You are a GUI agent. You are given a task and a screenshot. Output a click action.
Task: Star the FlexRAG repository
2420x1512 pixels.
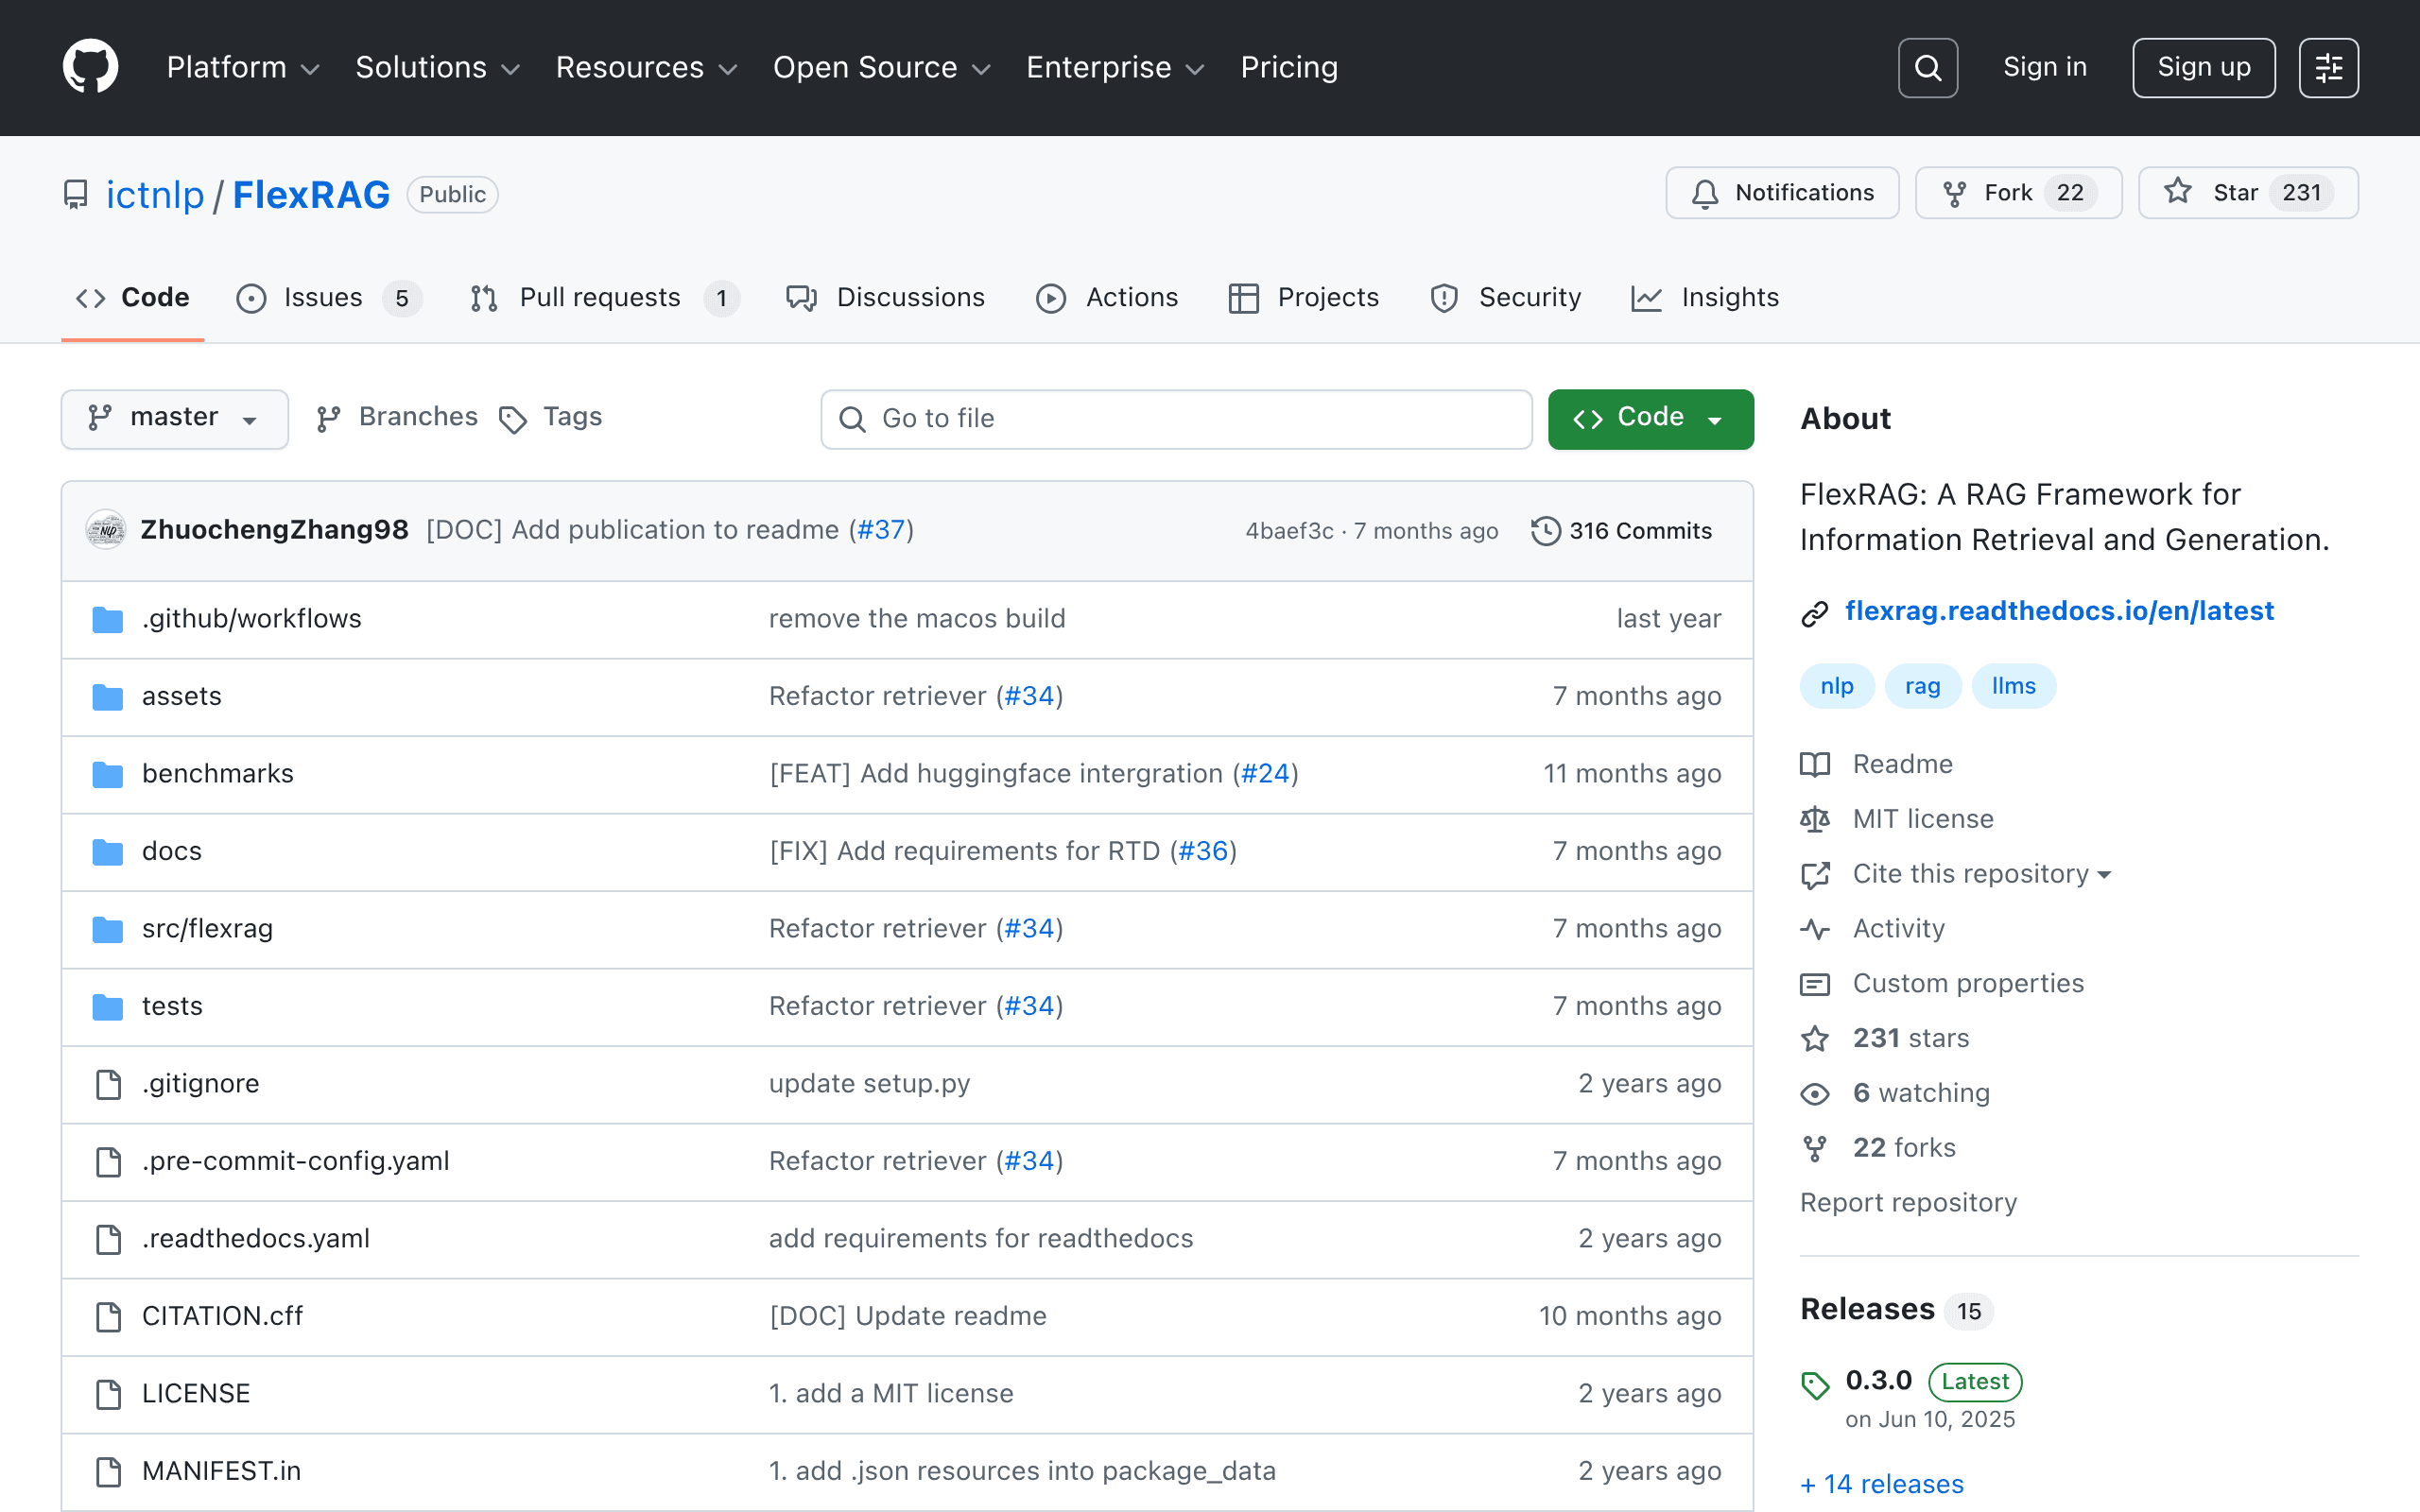click(x=2248, y=193)
